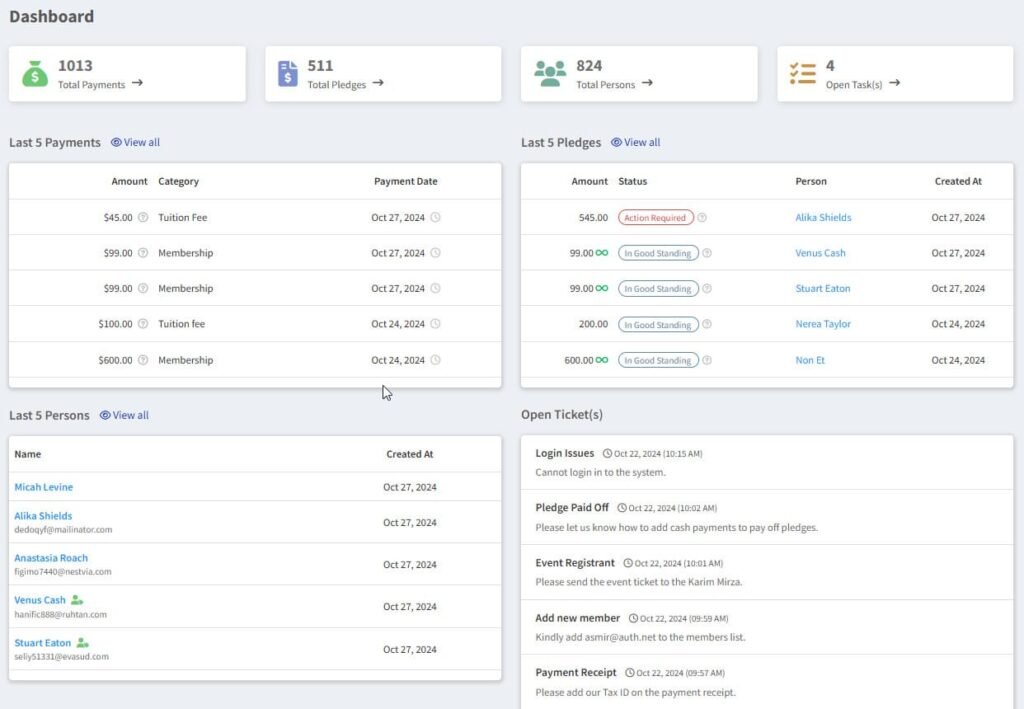Open Nerea Taylor pledge person link
Image resolution: width=1024 pixels, height=709 pixels.
pos(823,324)
